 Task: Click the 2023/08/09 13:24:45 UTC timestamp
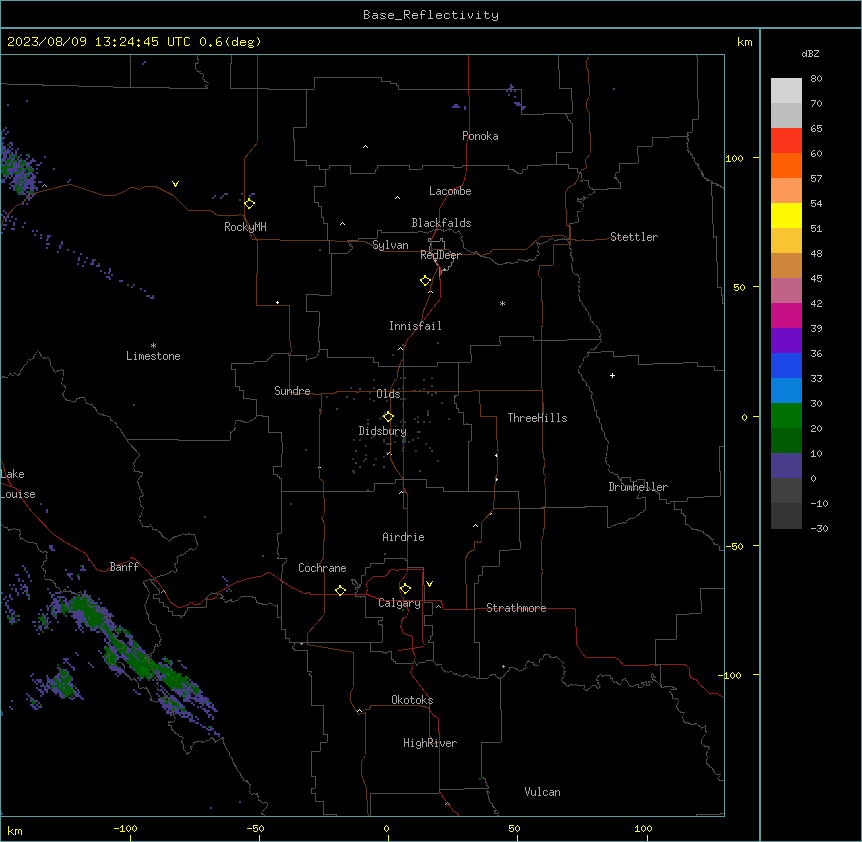coord(99,42)
